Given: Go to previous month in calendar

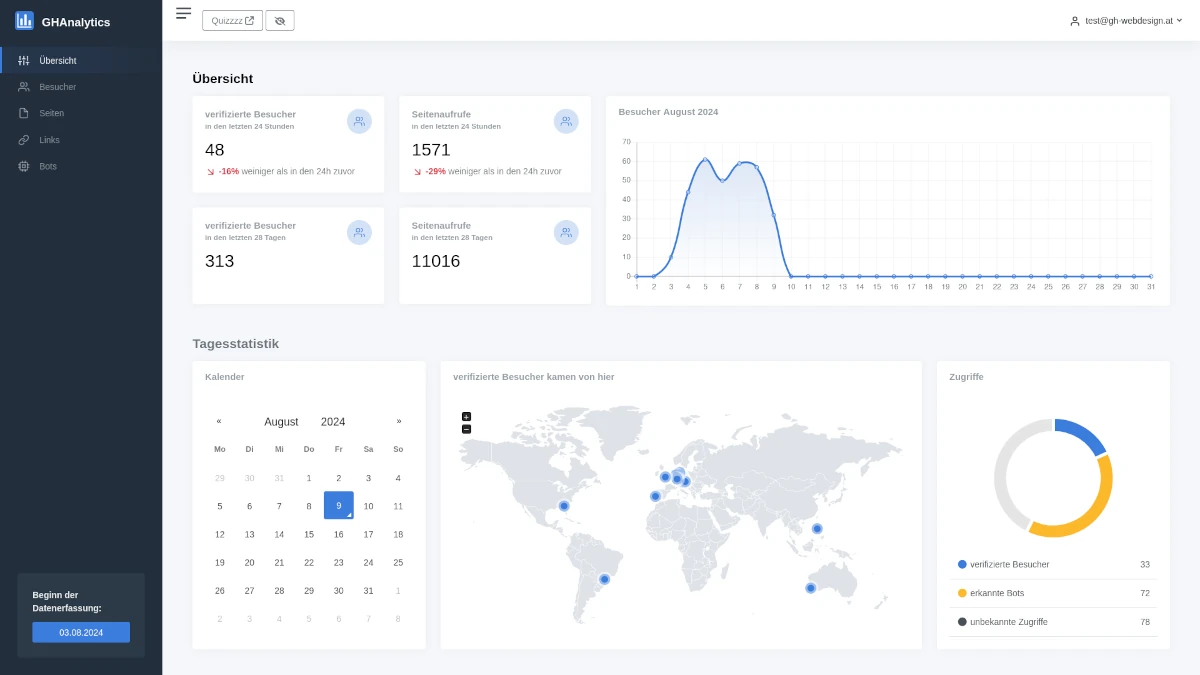Looking at the screenshot, I should pos(219,422).
